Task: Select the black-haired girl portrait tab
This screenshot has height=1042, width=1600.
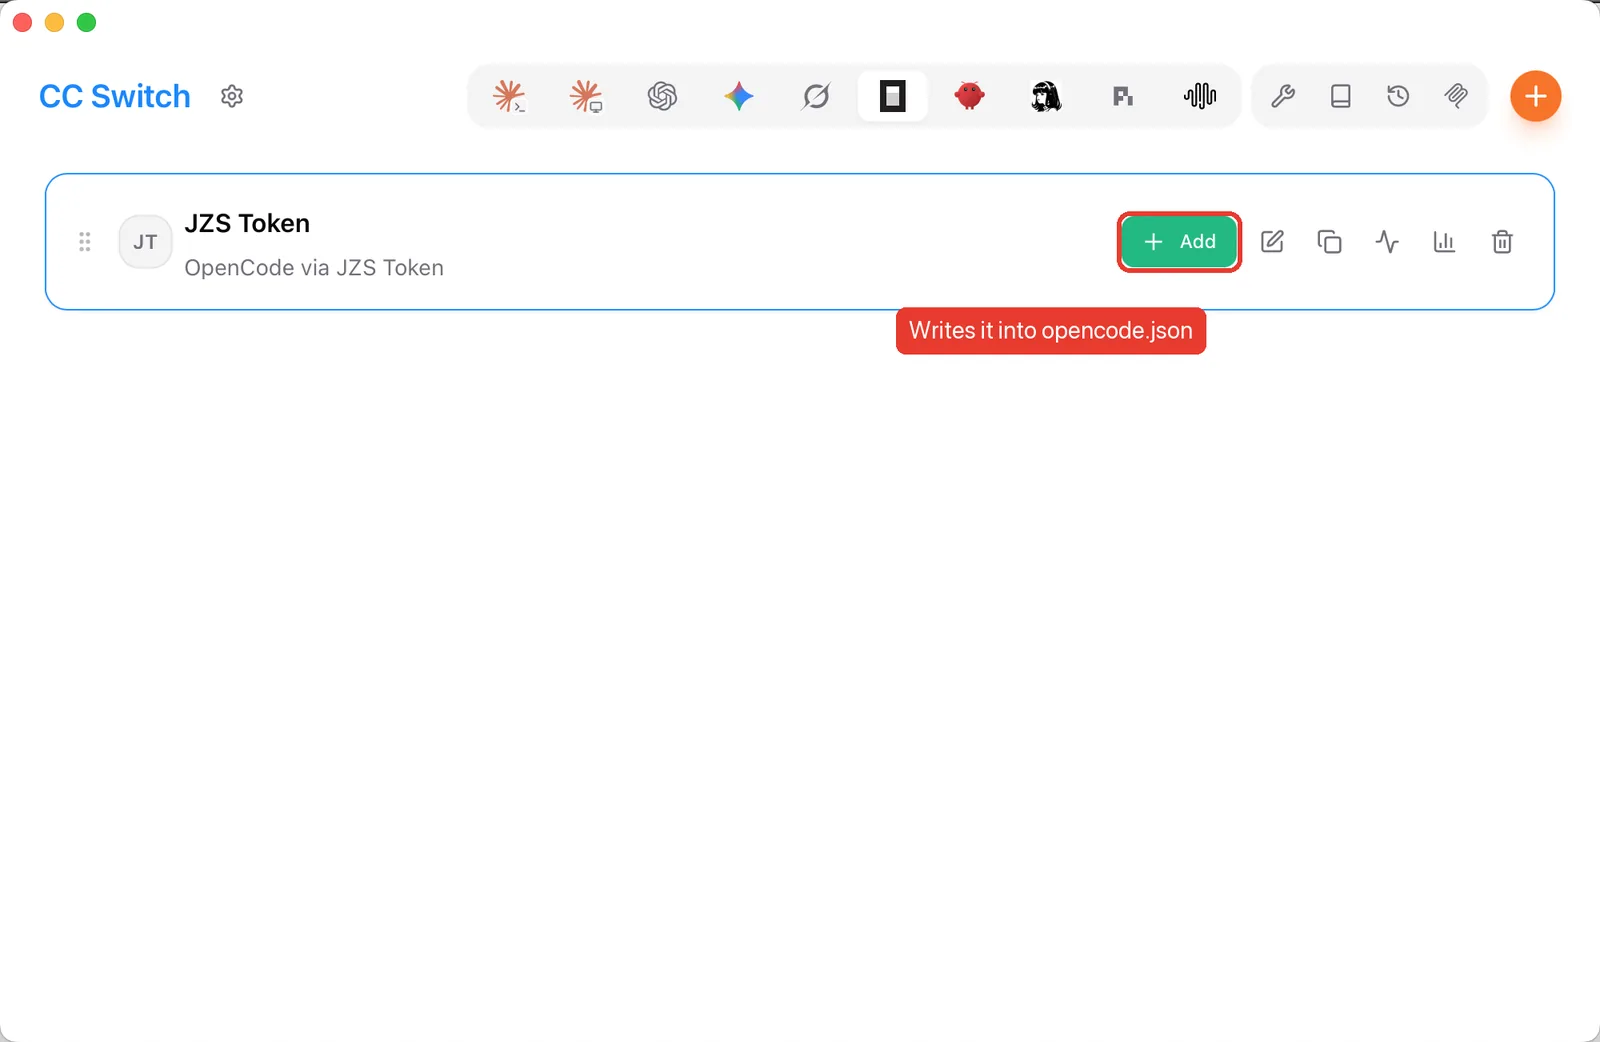Action: click(x=1046, y=96)
